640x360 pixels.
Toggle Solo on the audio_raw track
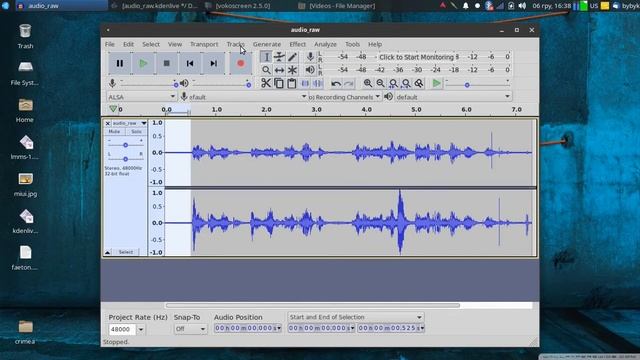[136, 132]
